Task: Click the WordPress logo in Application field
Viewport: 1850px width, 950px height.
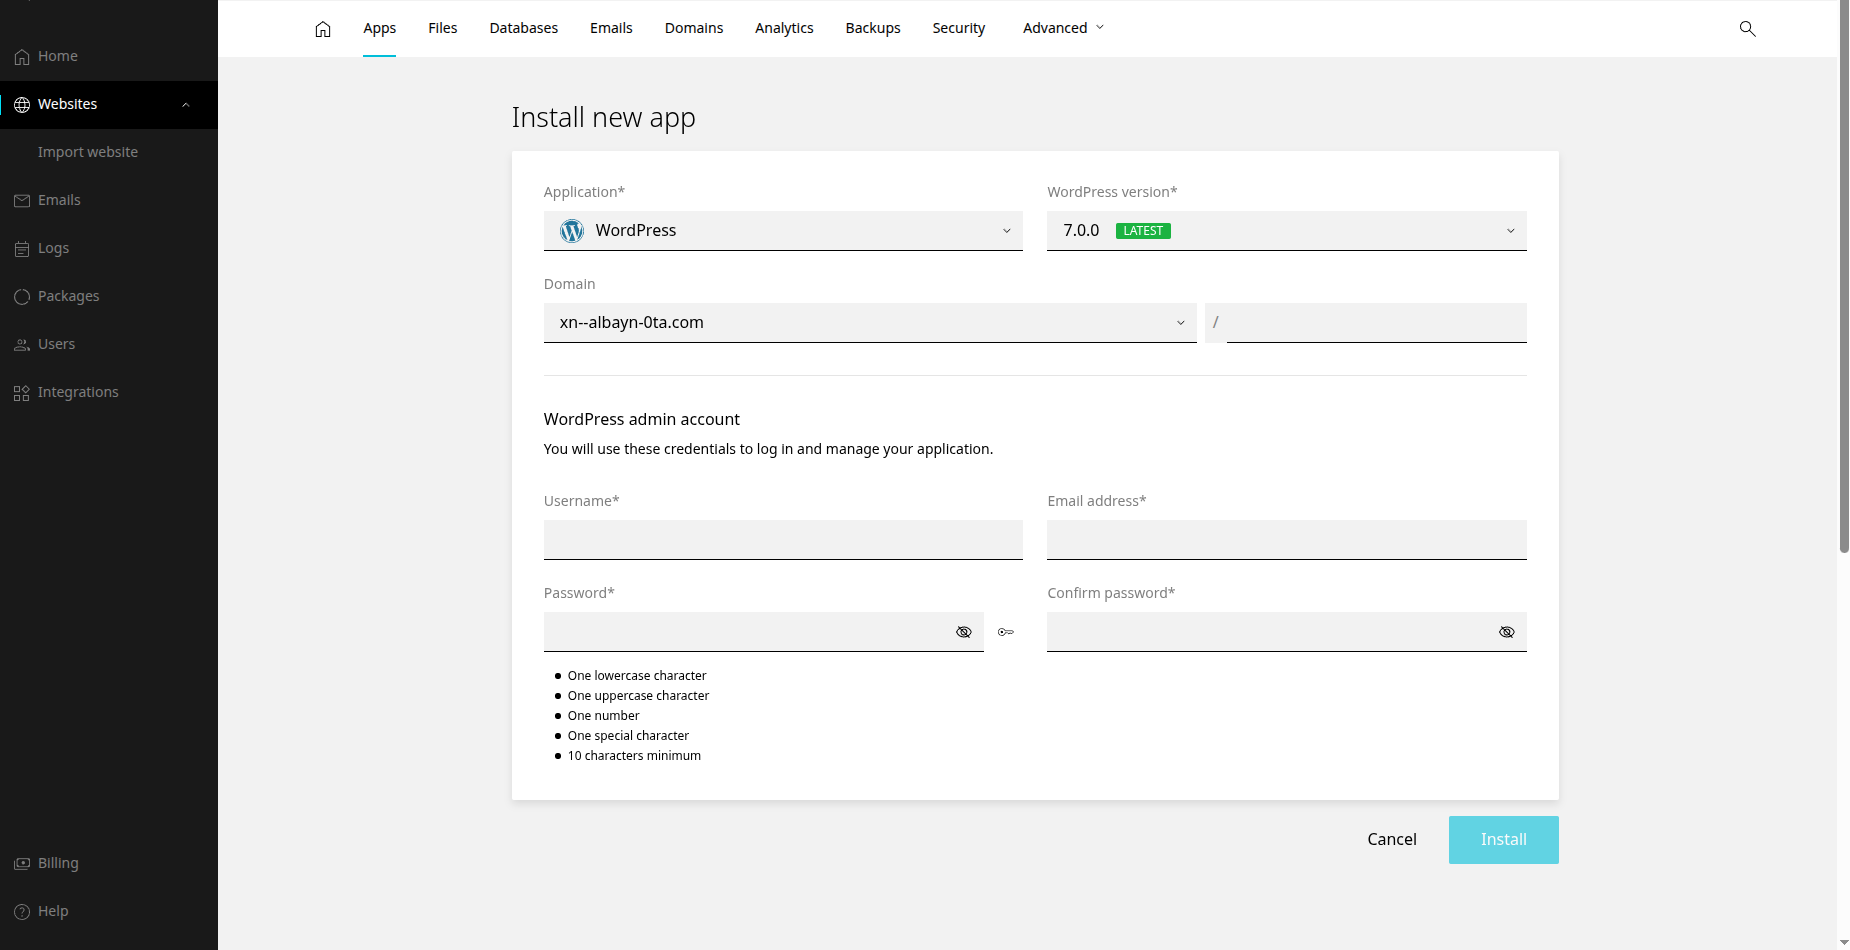Action: (x=572, y=231)
